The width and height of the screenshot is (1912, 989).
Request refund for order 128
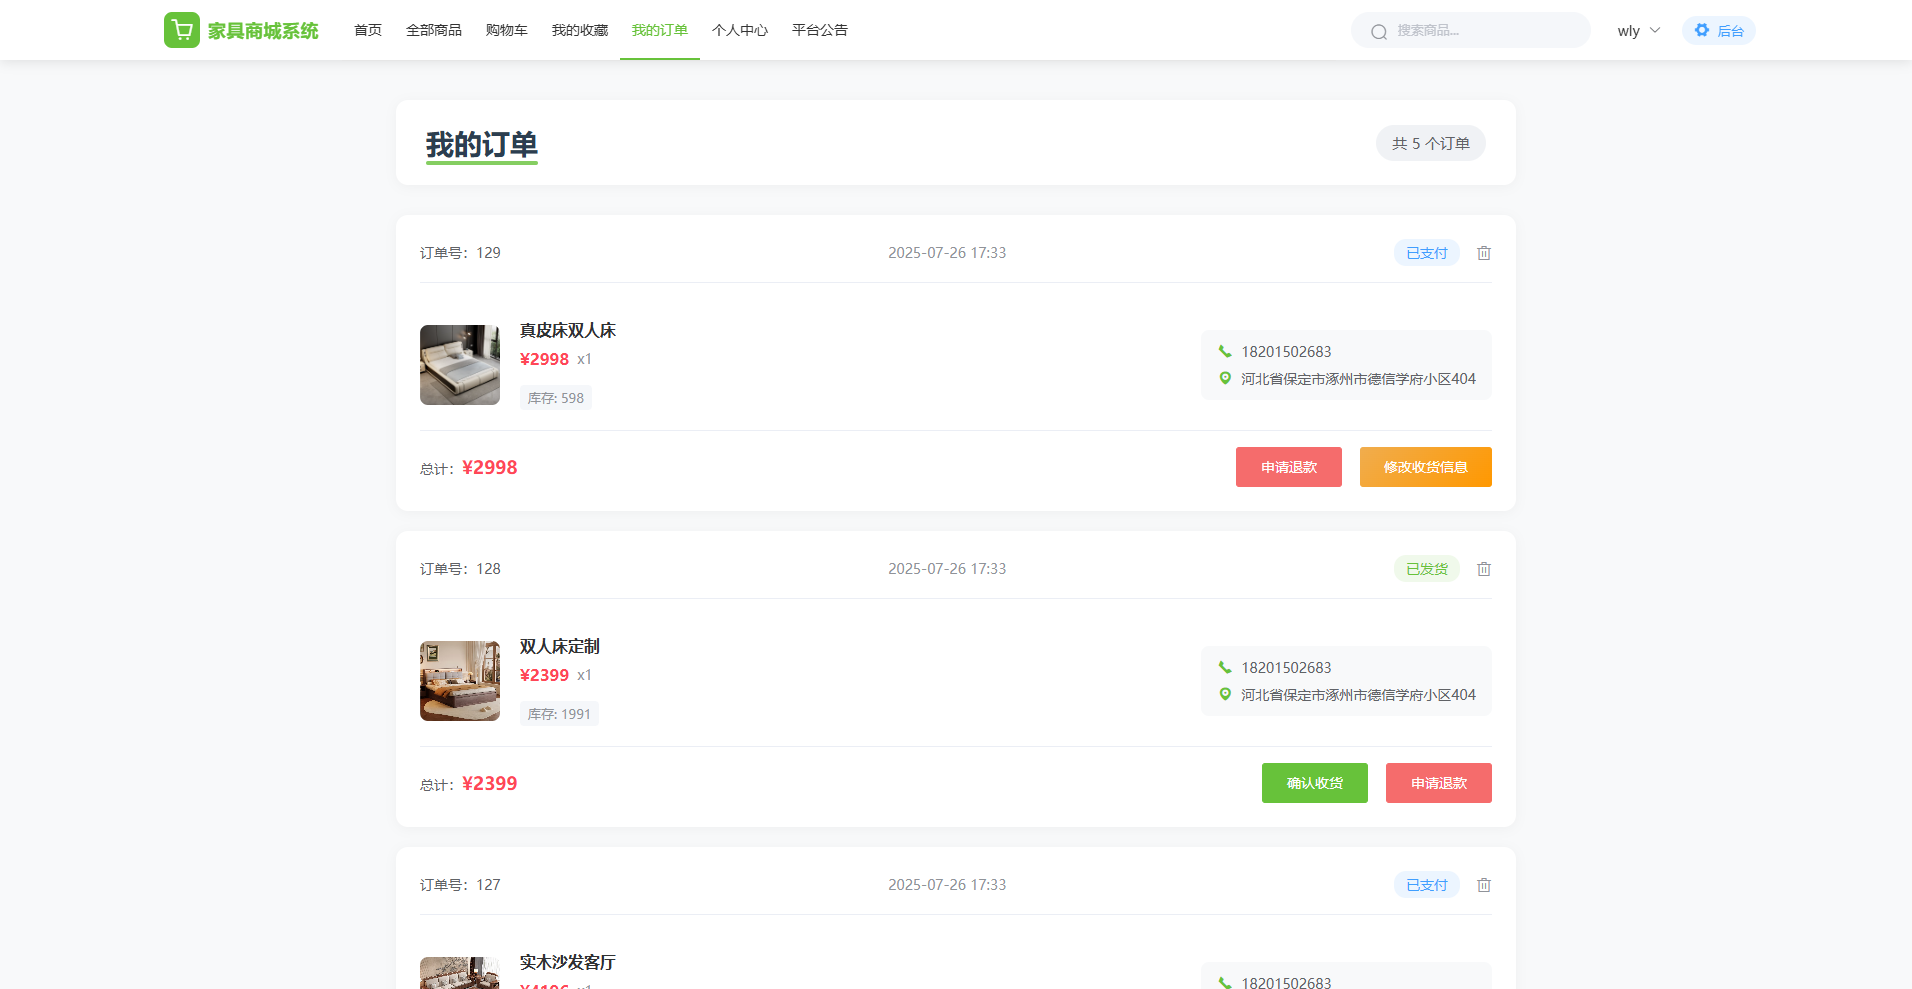1438,783
